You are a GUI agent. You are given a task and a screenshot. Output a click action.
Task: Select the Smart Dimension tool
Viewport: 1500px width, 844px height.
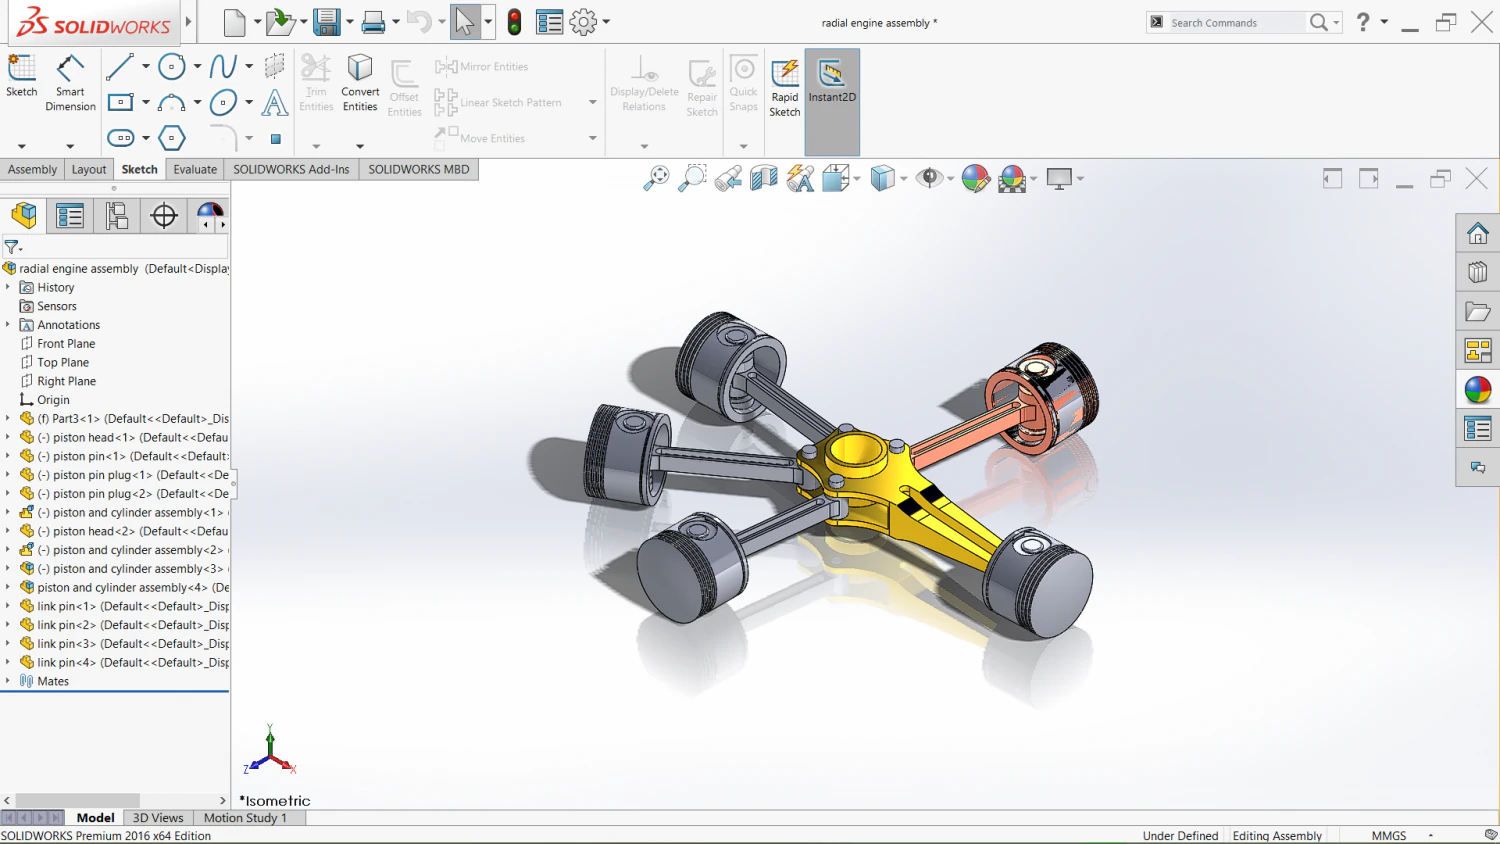[70, 83]
